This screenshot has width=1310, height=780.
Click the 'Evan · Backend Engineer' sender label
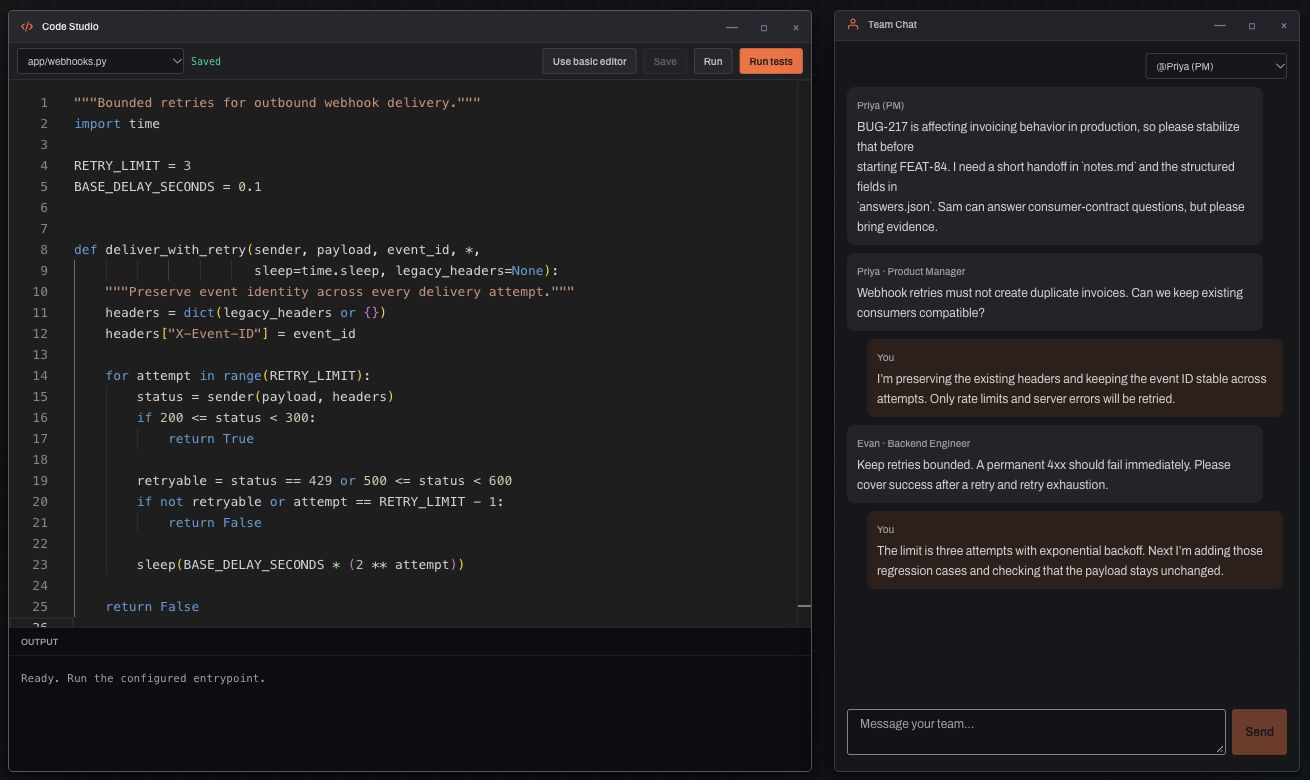point(914,443)
